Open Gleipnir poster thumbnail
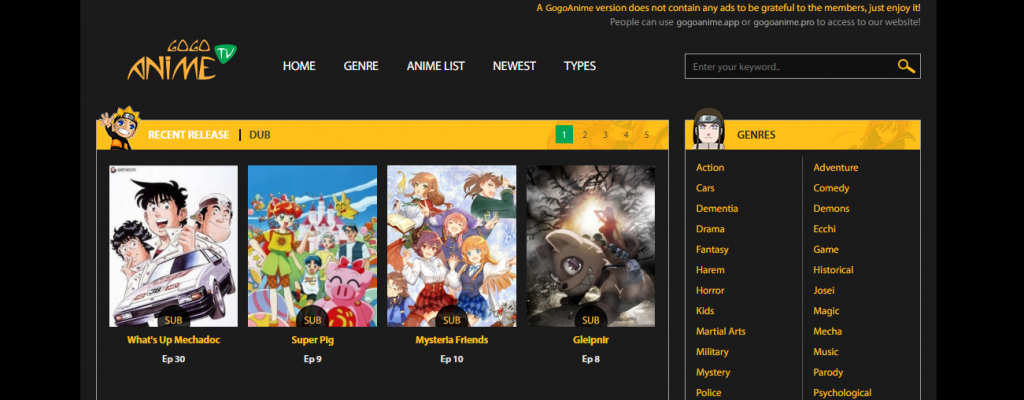Image resolution: width=1024 pixels, height=400 pixels. tap(590, 246)
